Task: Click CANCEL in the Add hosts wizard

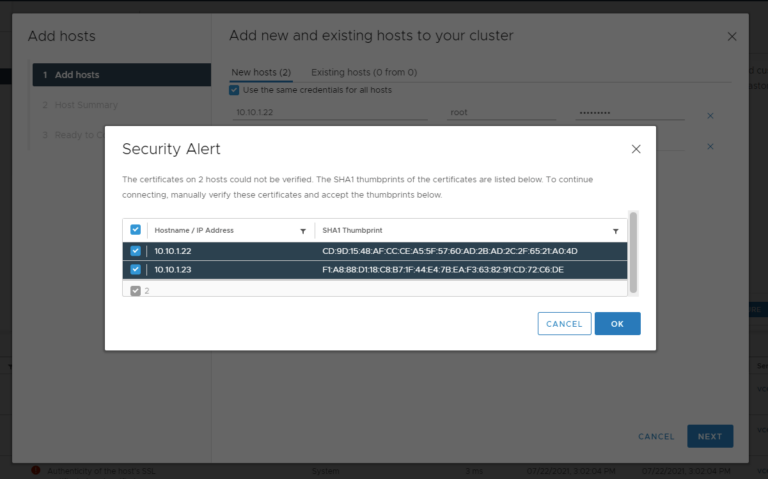Action: coord(656,436)
